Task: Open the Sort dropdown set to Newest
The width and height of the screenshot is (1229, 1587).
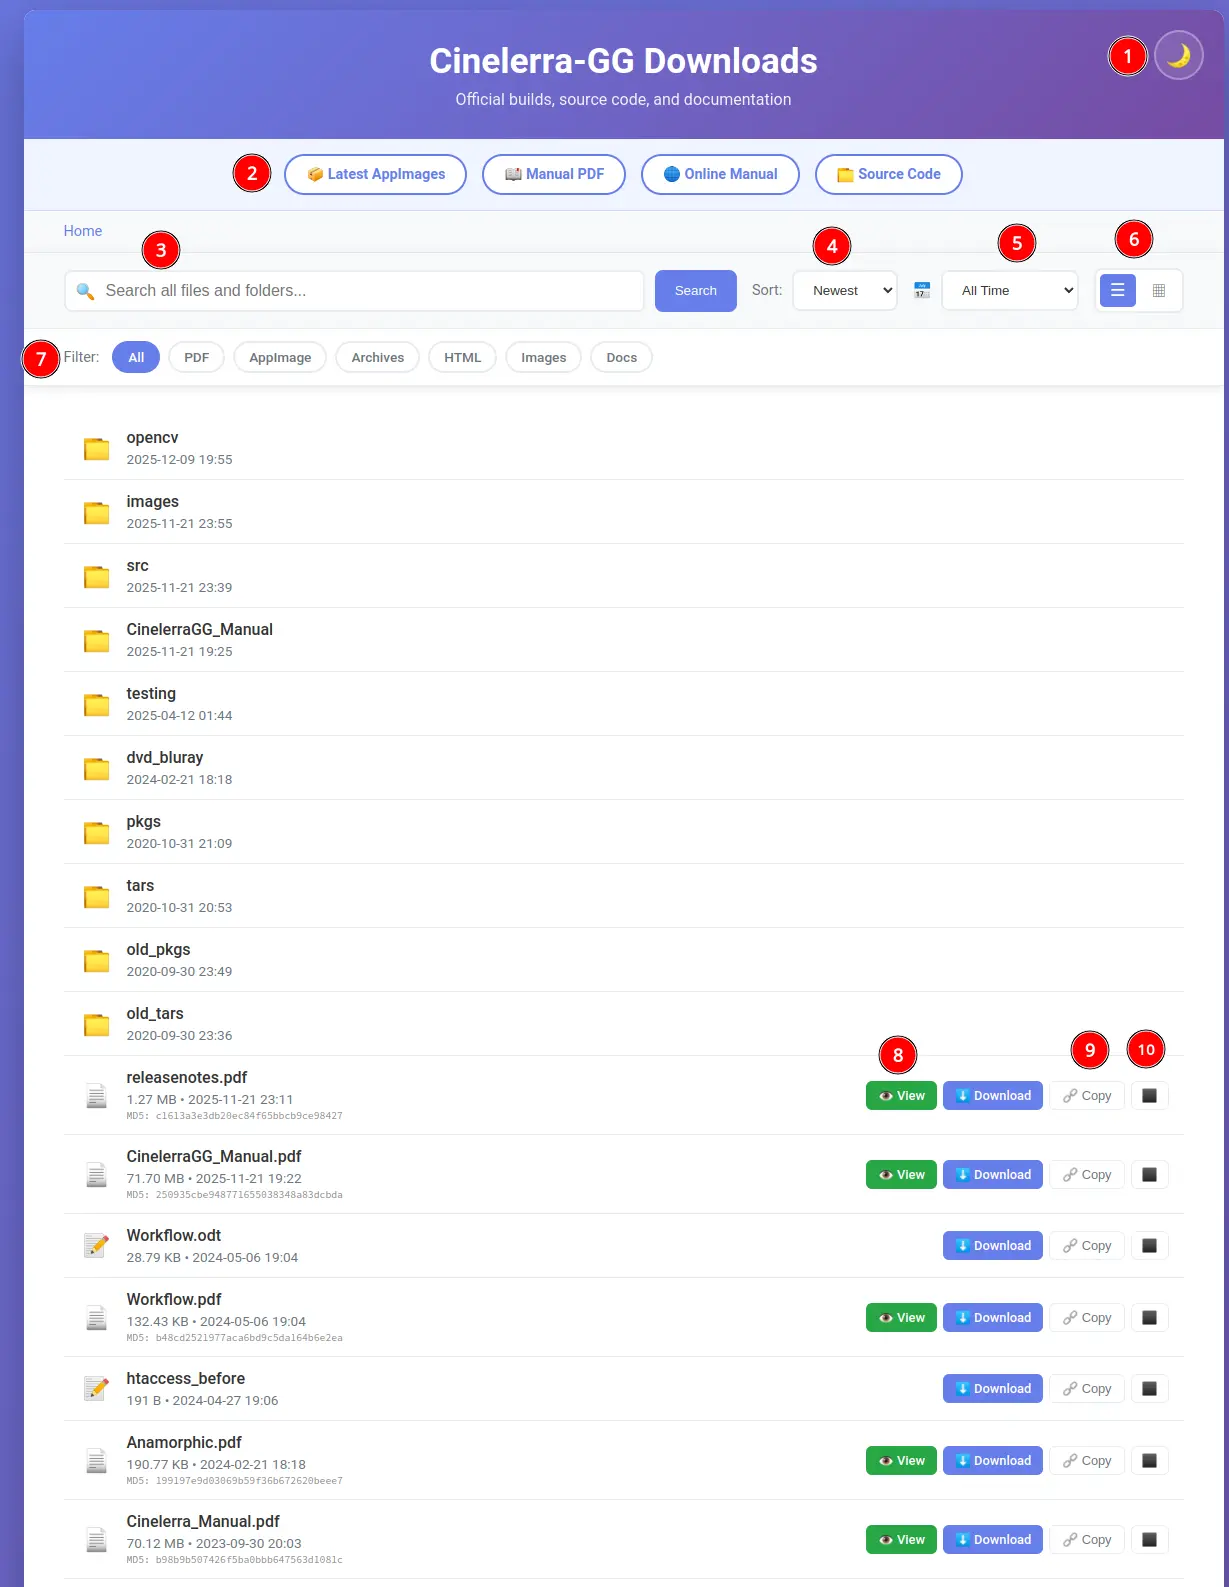Action: 845,290
